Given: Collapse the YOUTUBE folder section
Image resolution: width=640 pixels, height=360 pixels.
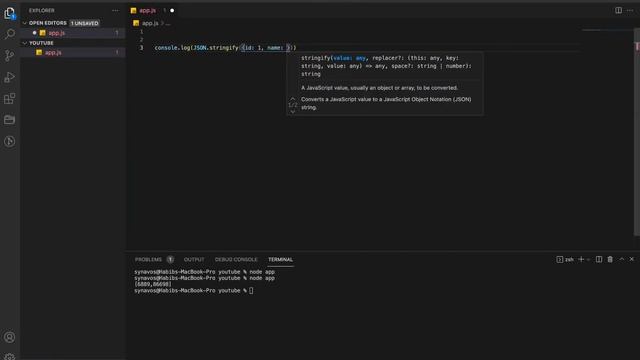Looking at the screenshot, I should (x=24, y=43).
